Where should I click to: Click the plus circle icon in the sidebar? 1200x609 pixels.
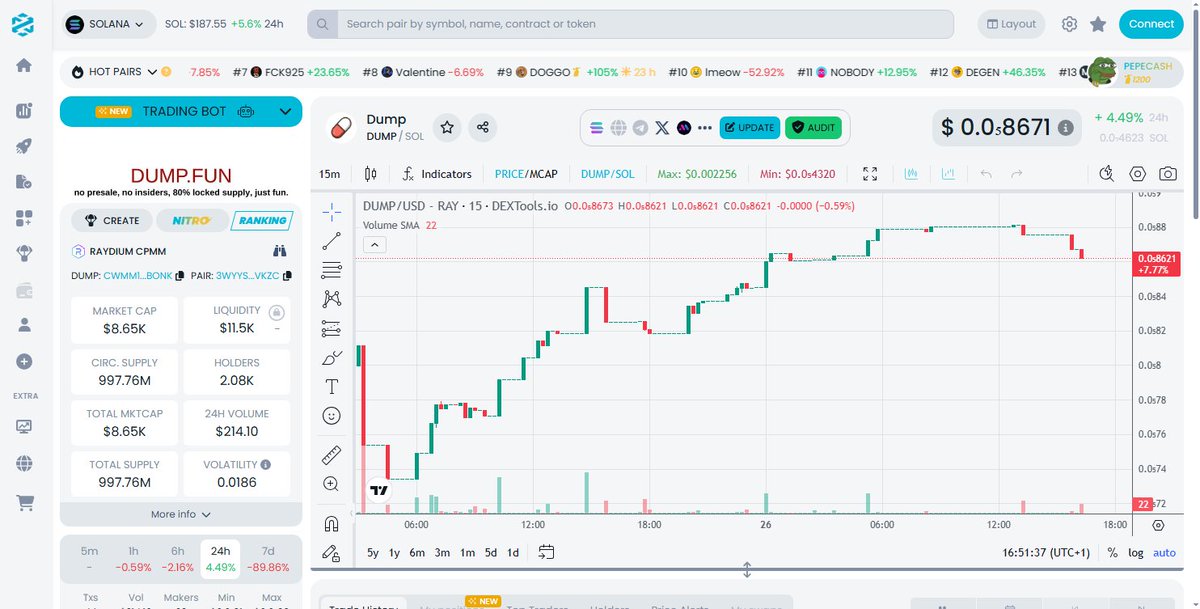(24, 361)
